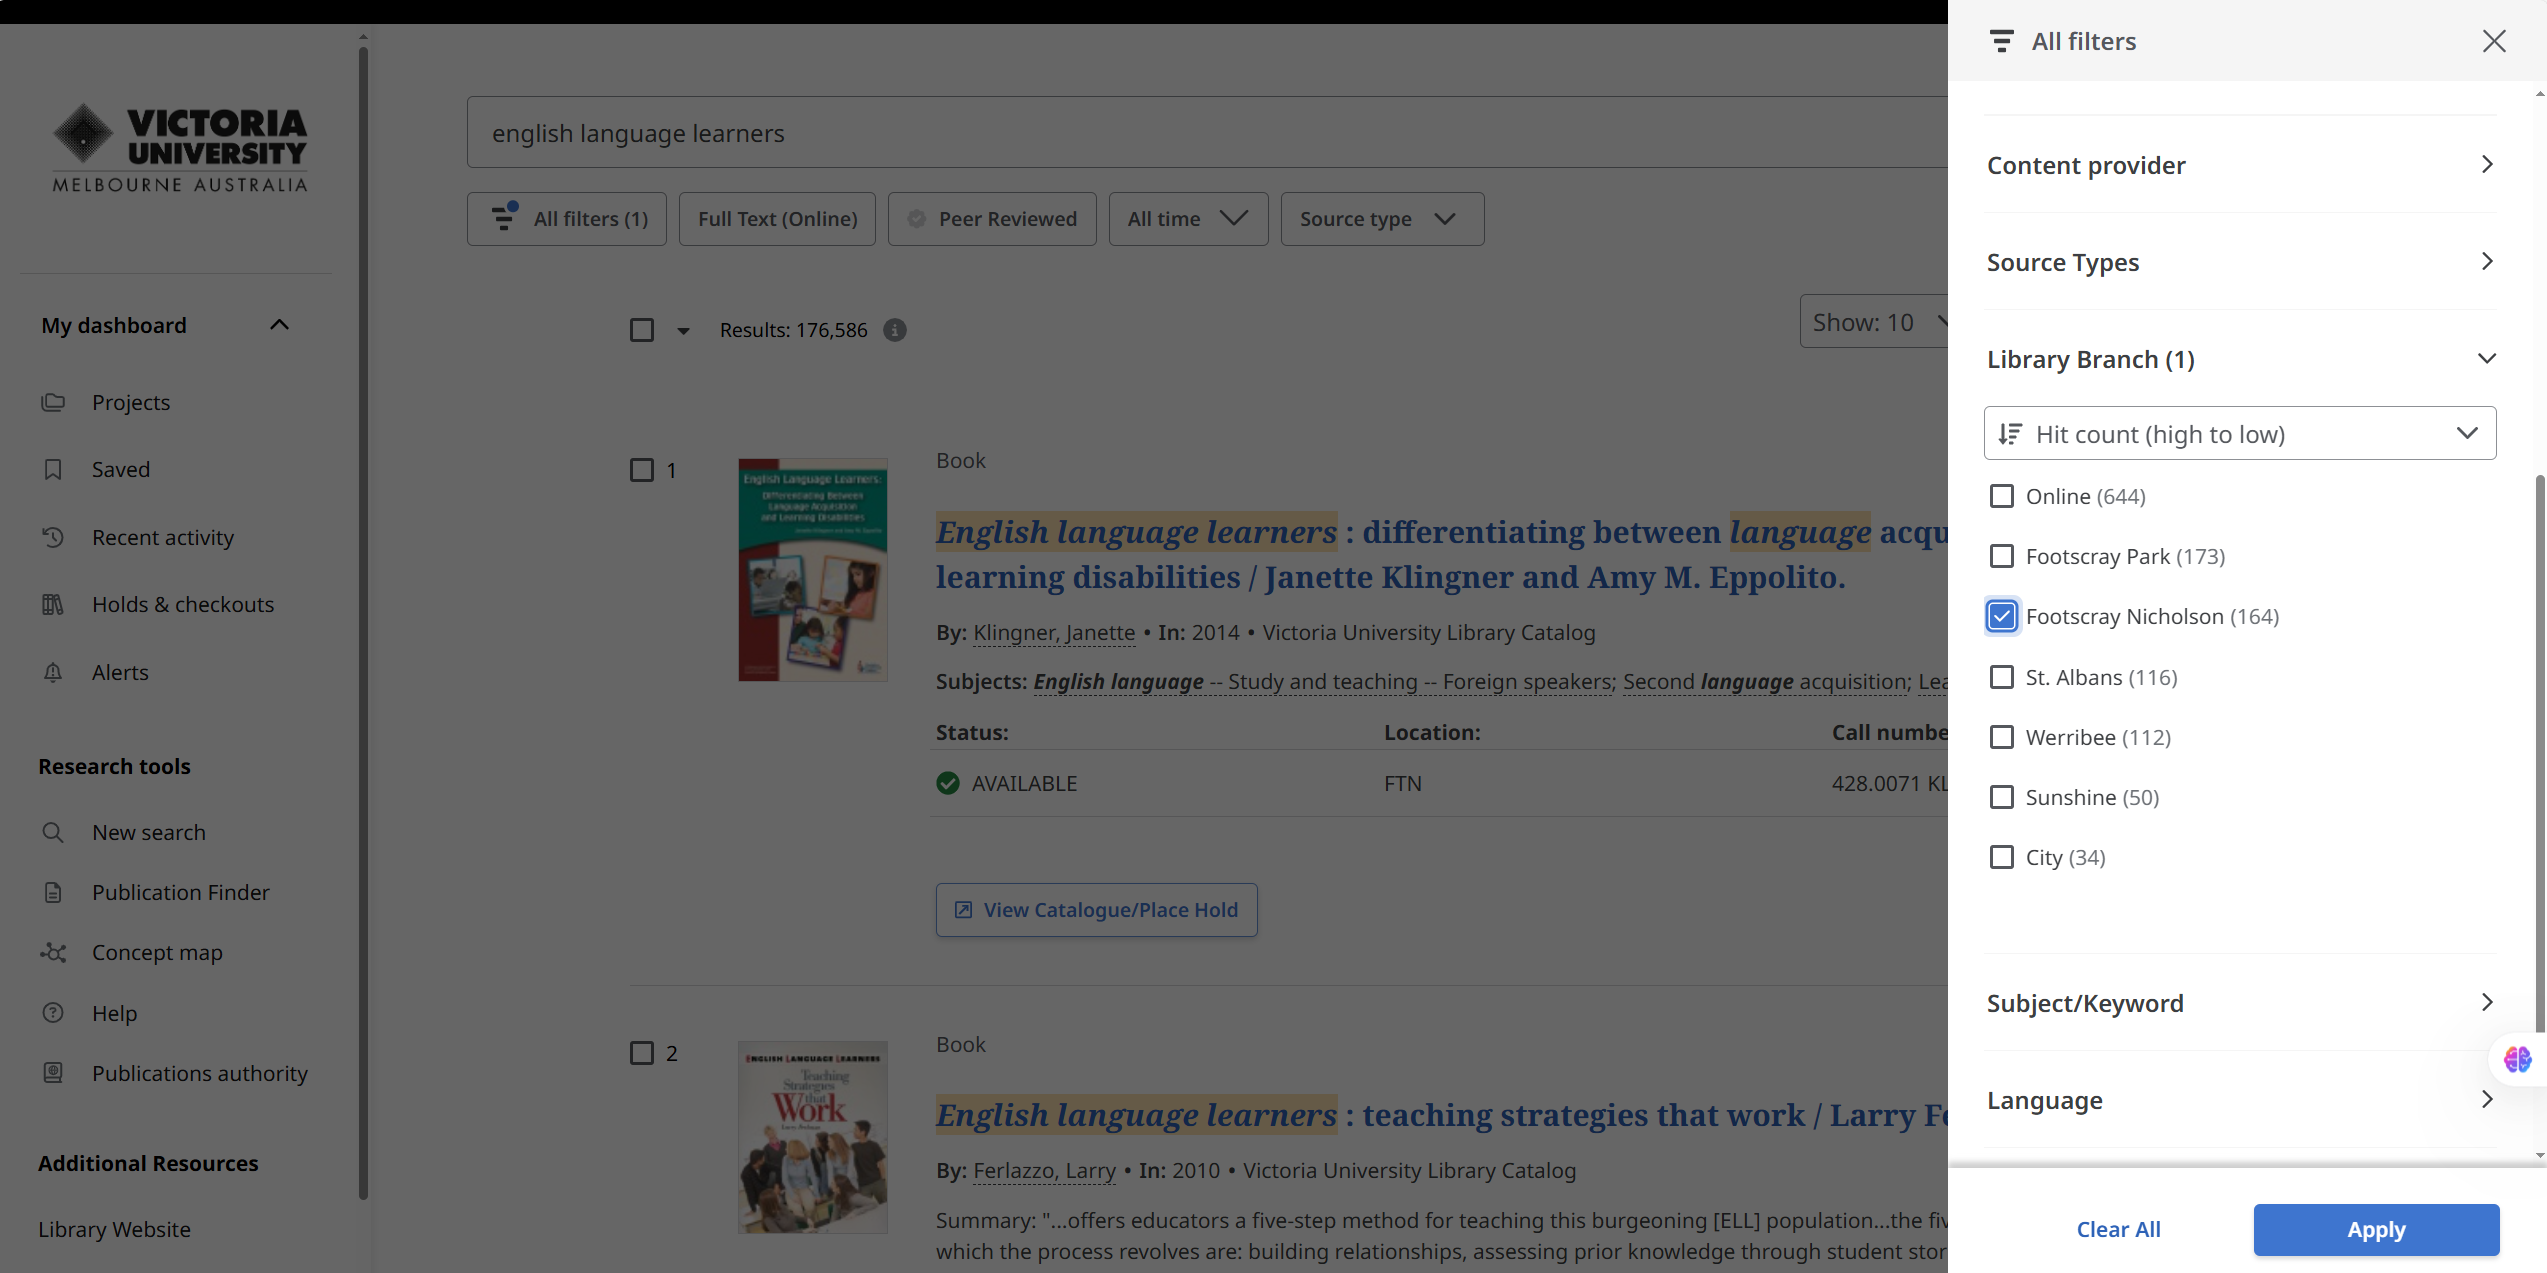Click Clear All filters link
This screenshot has height=1273, width=2547.
[2118, 1229]
